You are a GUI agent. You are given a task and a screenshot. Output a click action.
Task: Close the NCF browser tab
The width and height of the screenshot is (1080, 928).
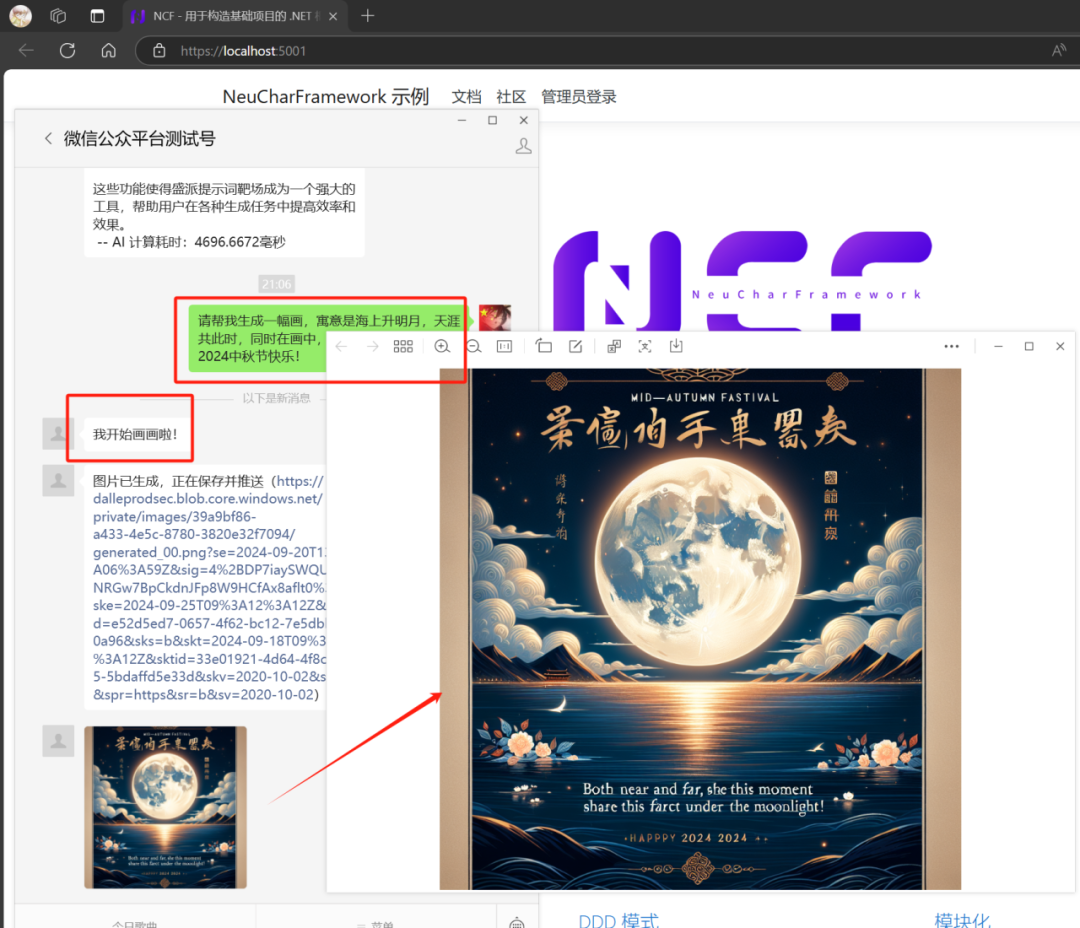pos(333,16)
